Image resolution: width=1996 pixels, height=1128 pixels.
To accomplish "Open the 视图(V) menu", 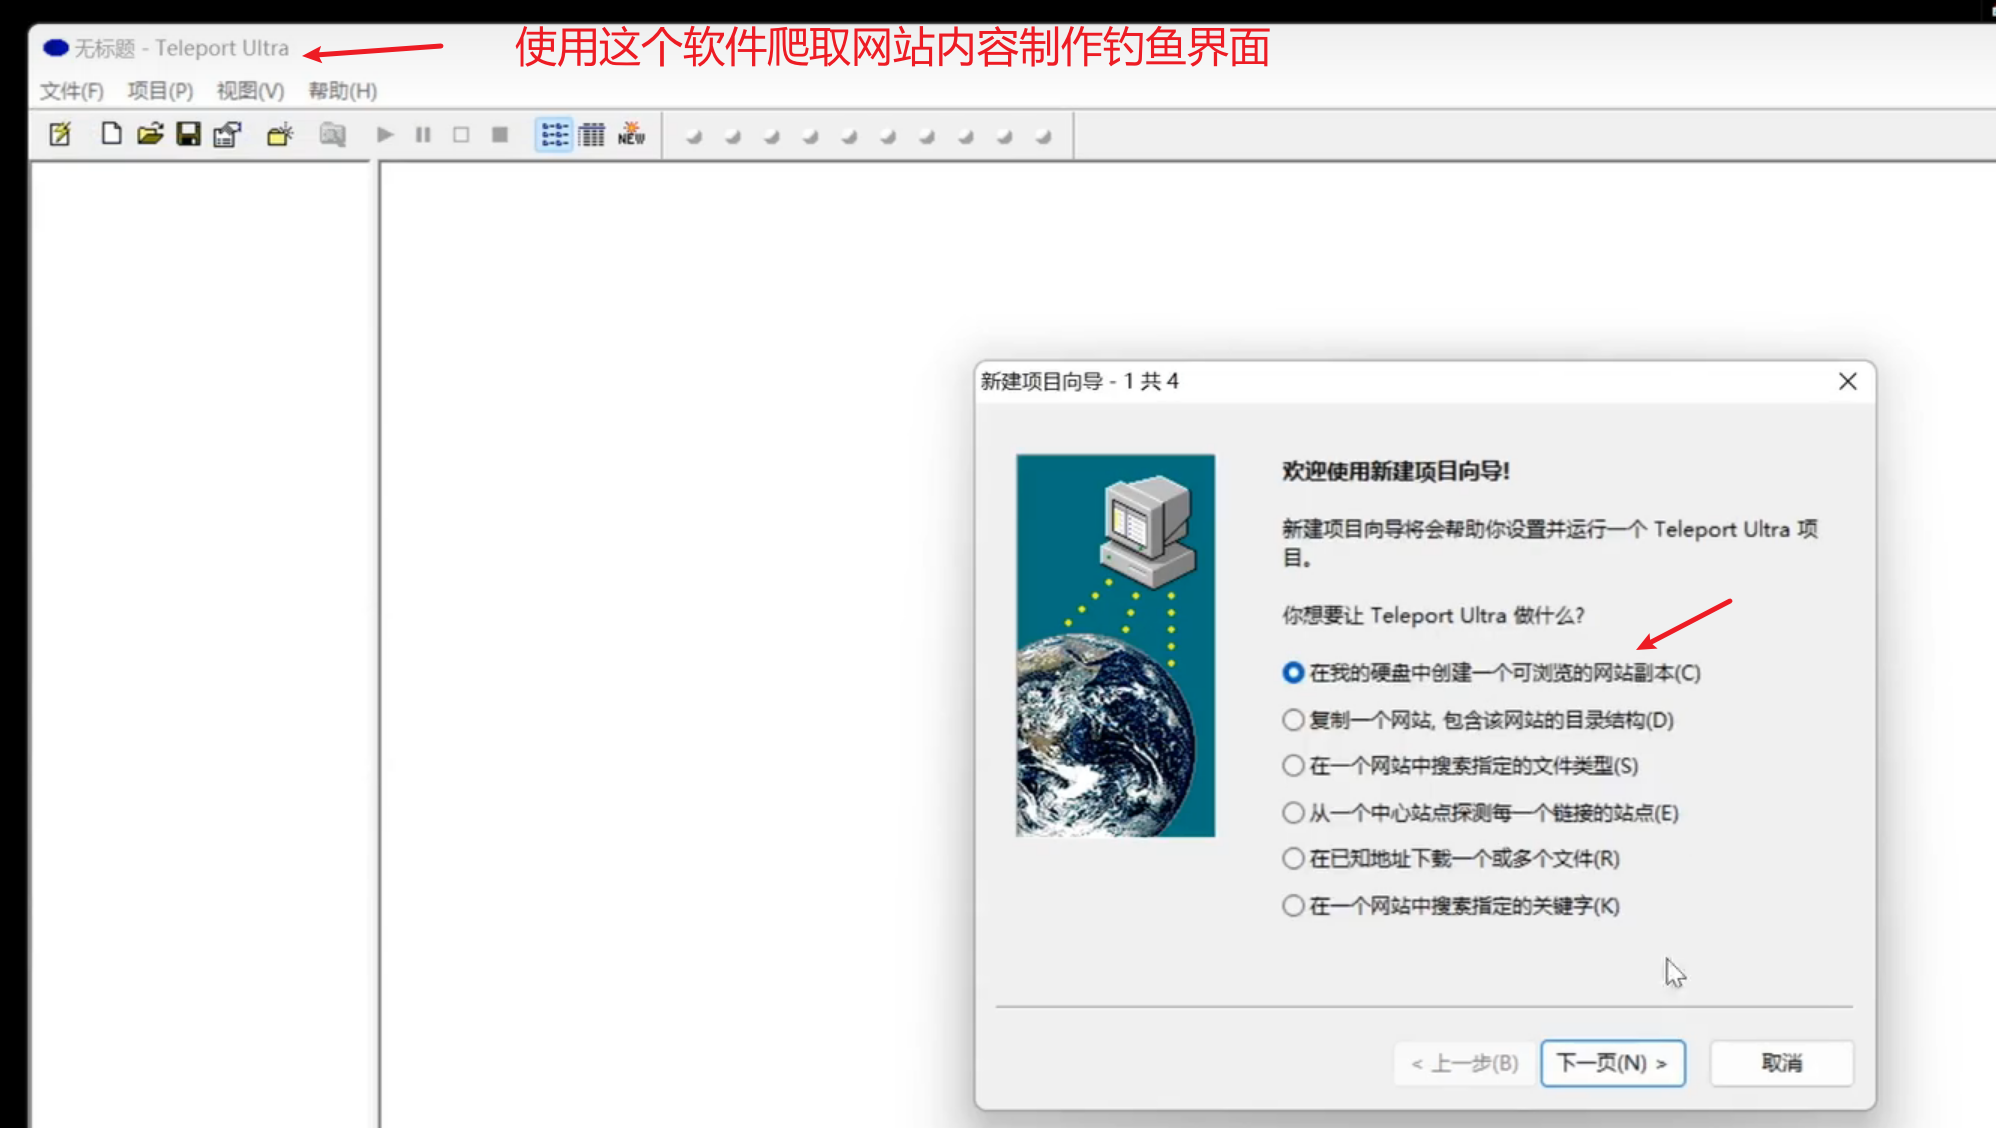I will click(247, 91).
